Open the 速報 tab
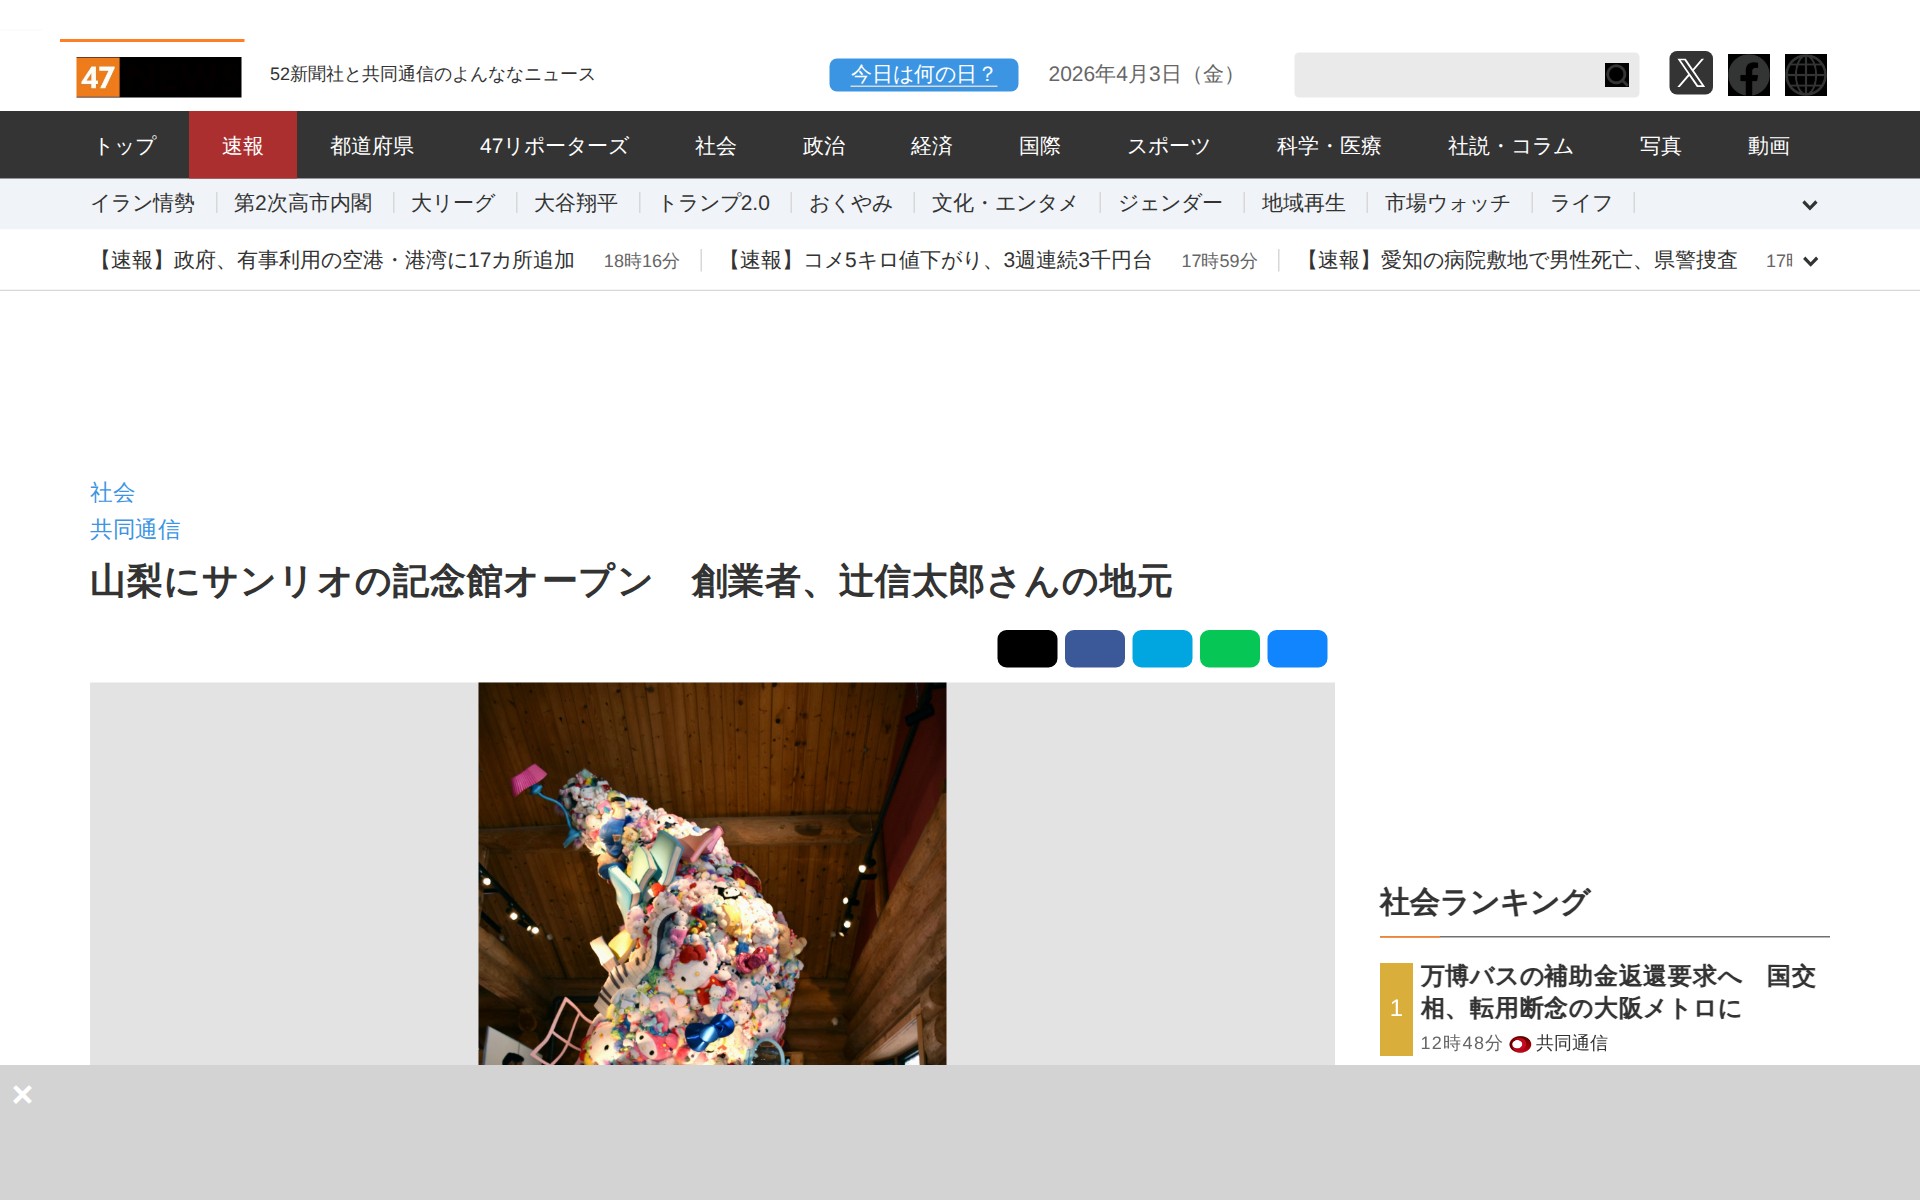The height and width of the screenshot is (1200, 1920). [242, 146]
